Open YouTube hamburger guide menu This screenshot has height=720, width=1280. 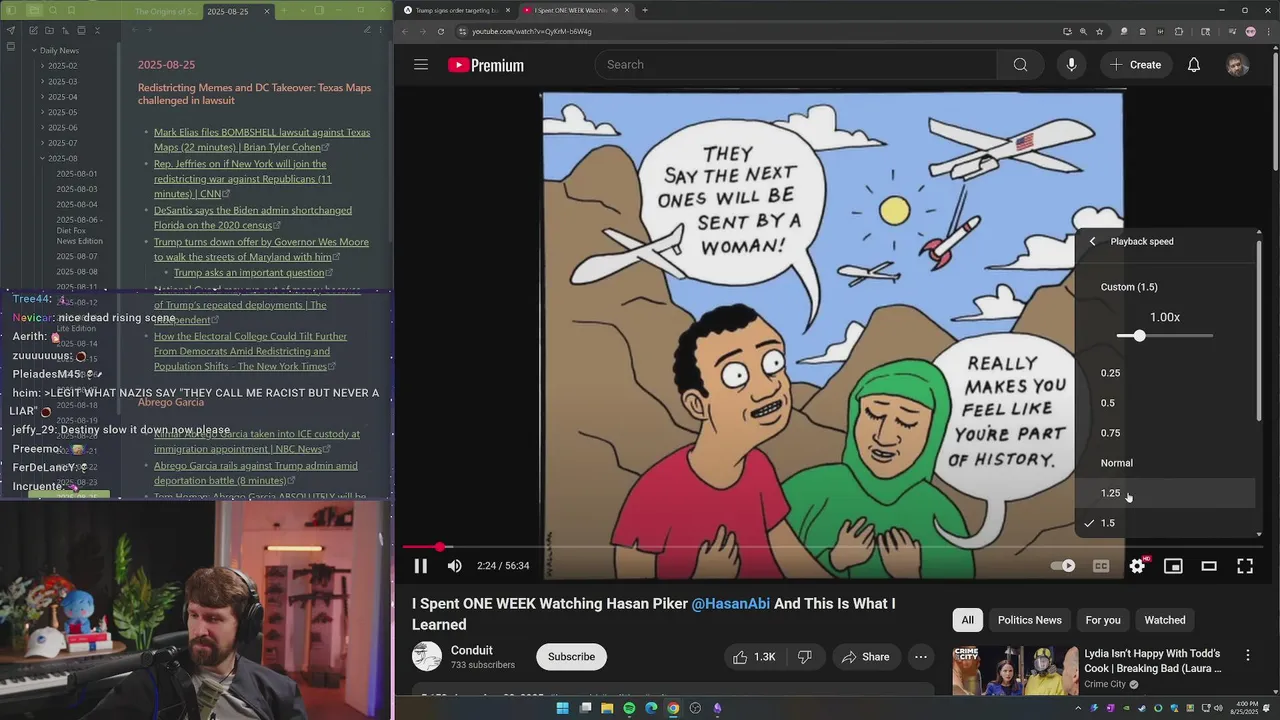421,65
